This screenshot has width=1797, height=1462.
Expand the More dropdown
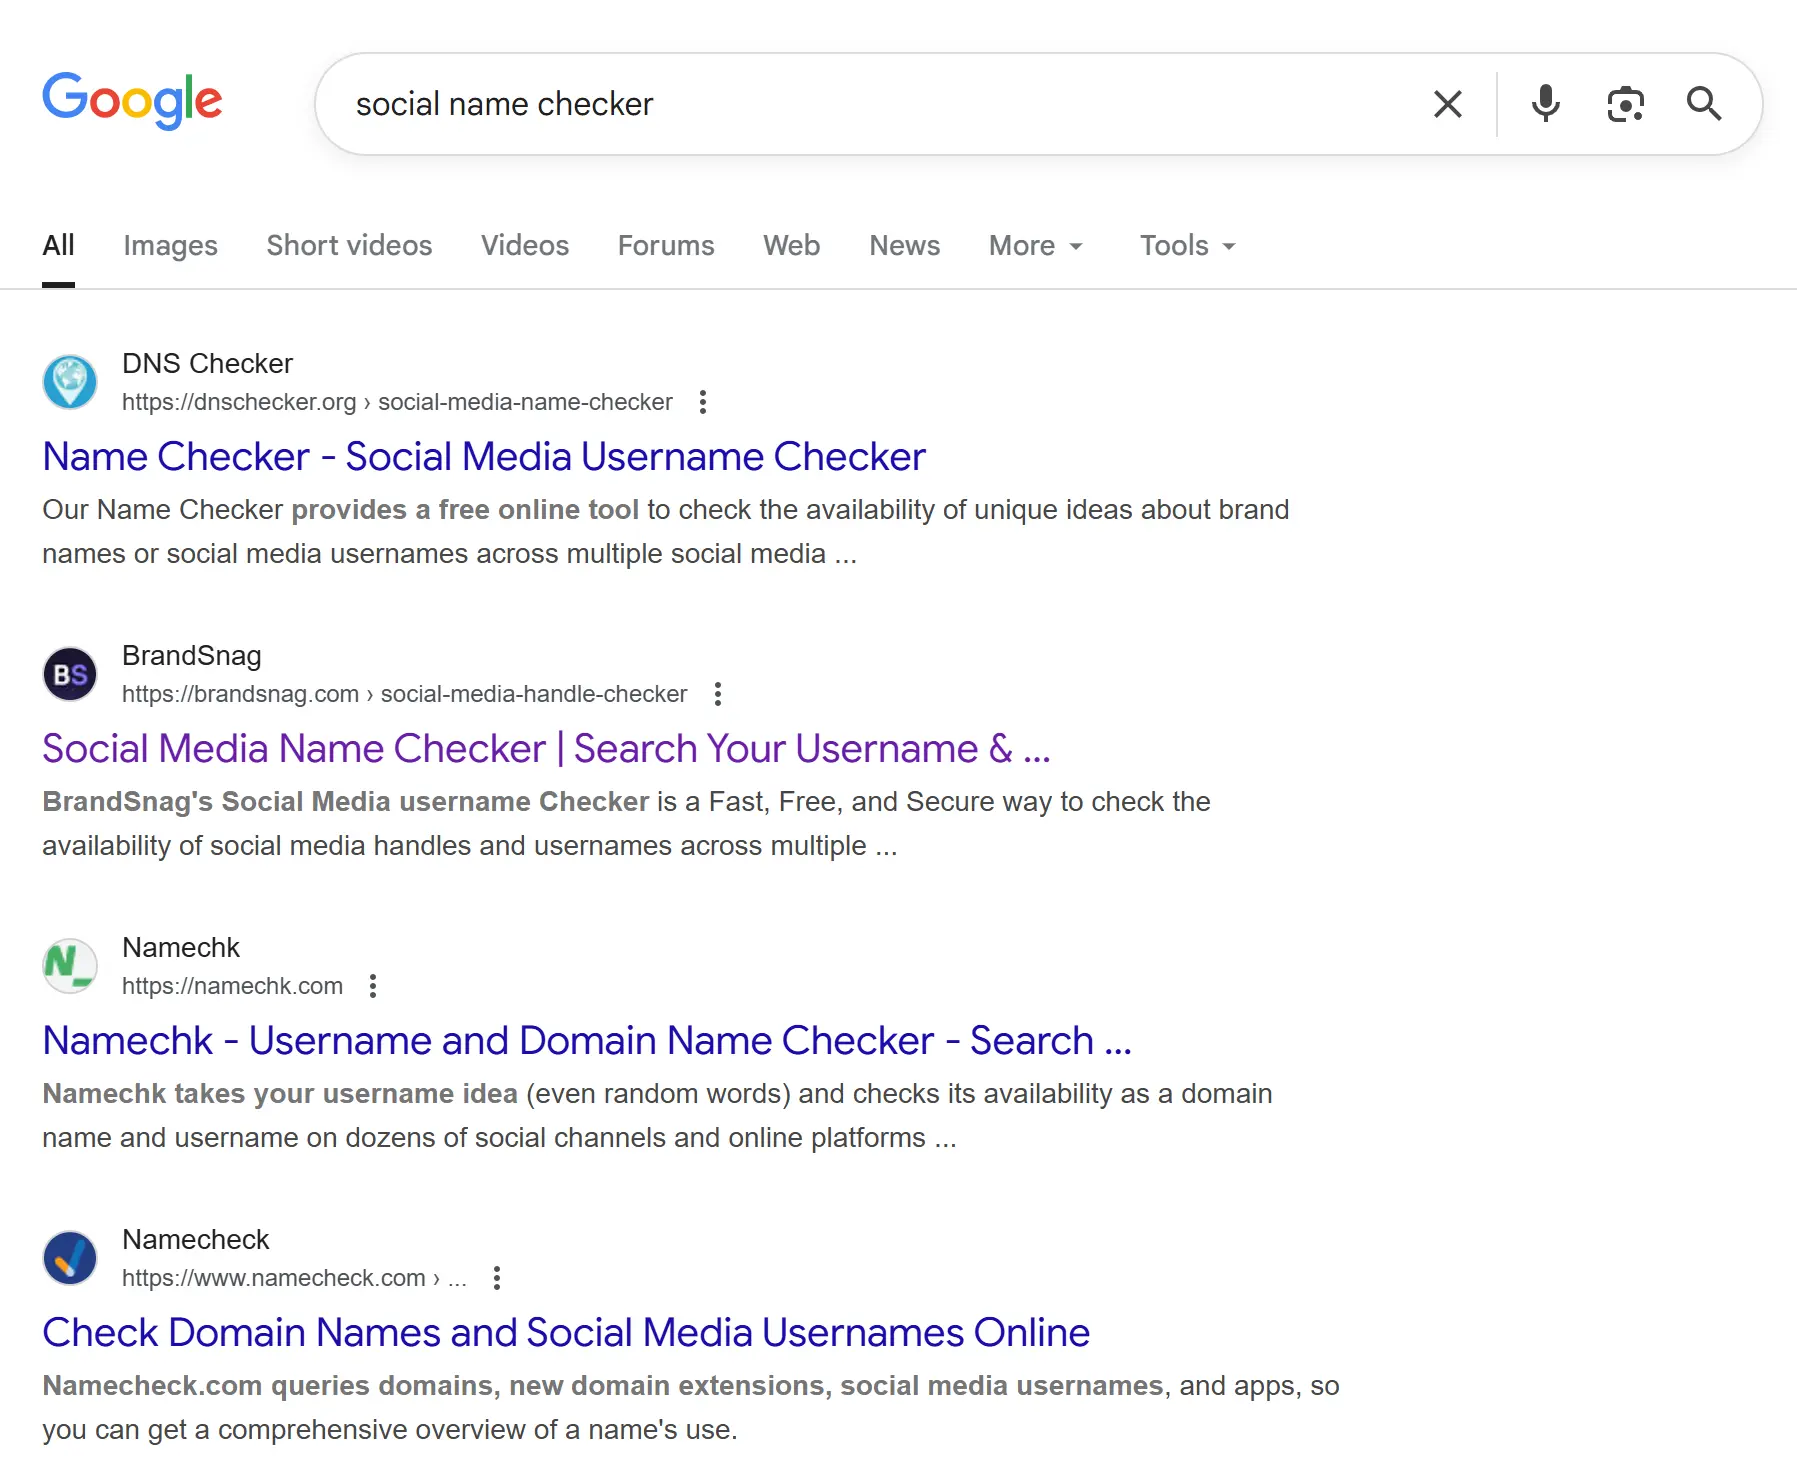(1035, 246)
